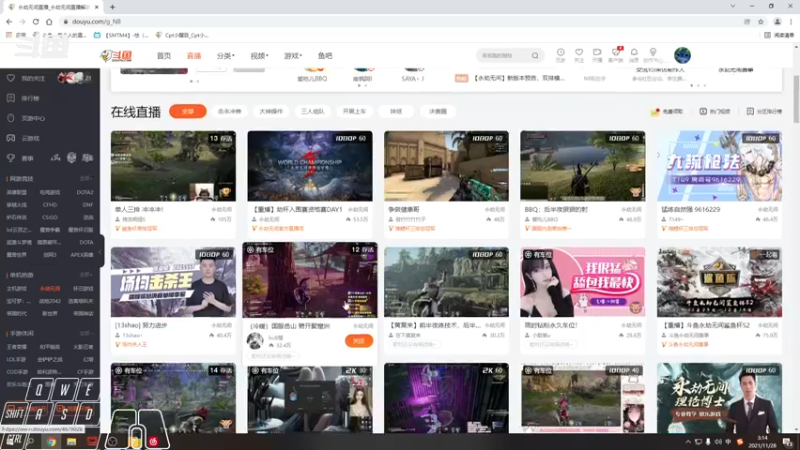Open the taskbar clock and date

pos(762,442)
